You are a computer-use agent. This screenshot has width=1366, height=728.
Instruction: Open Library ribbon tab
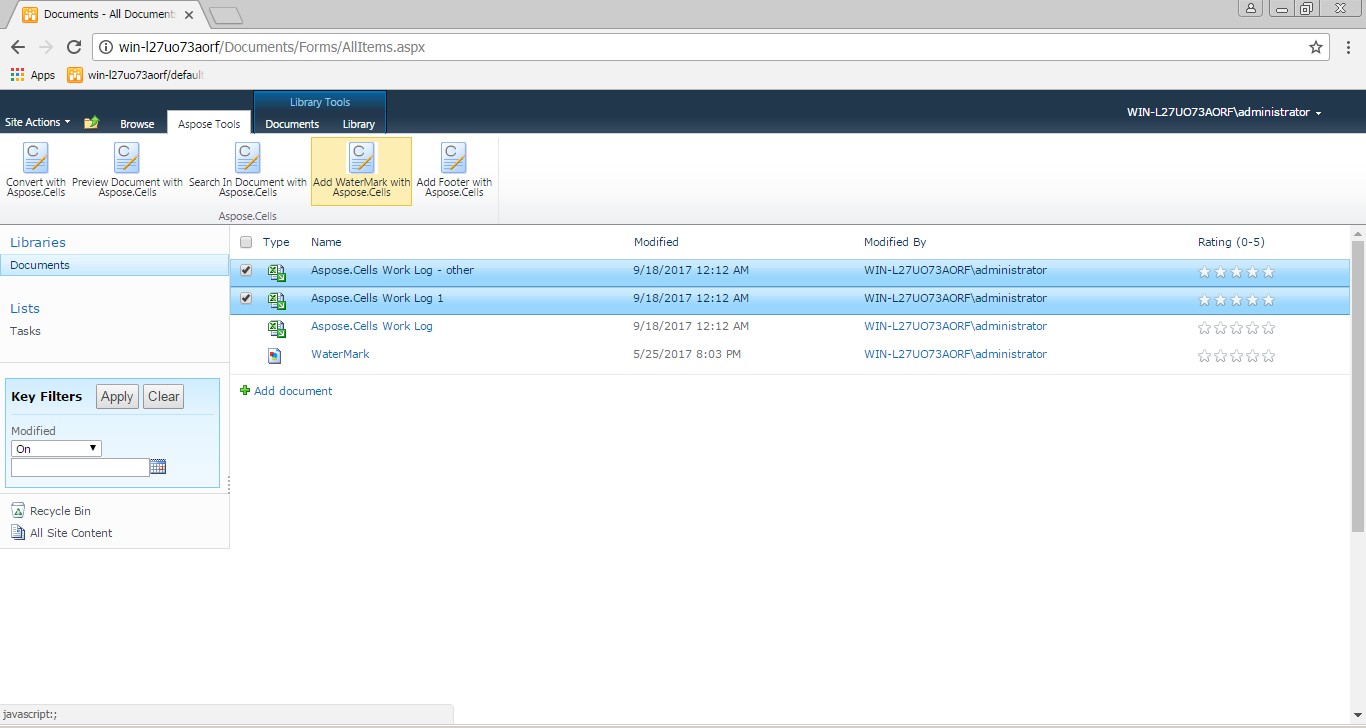point(358,124)
